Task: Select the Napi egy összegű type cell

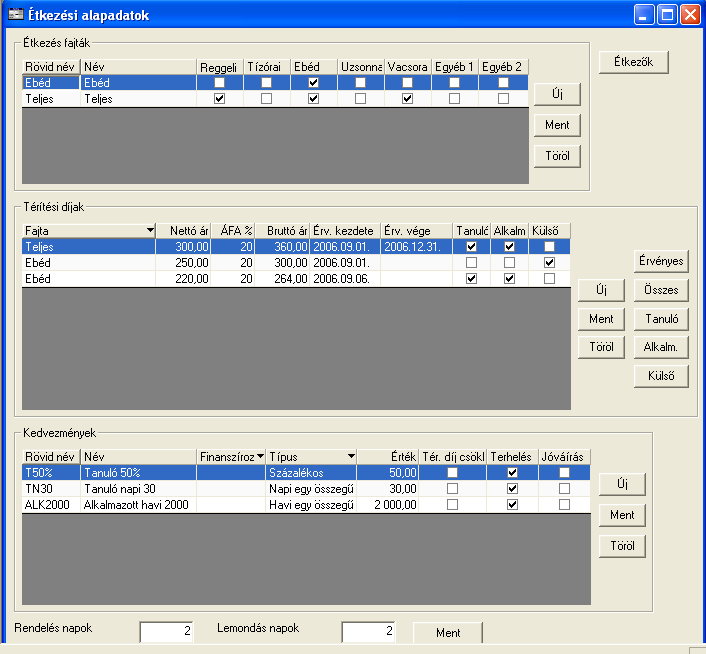Action: [x=311, y=489]
